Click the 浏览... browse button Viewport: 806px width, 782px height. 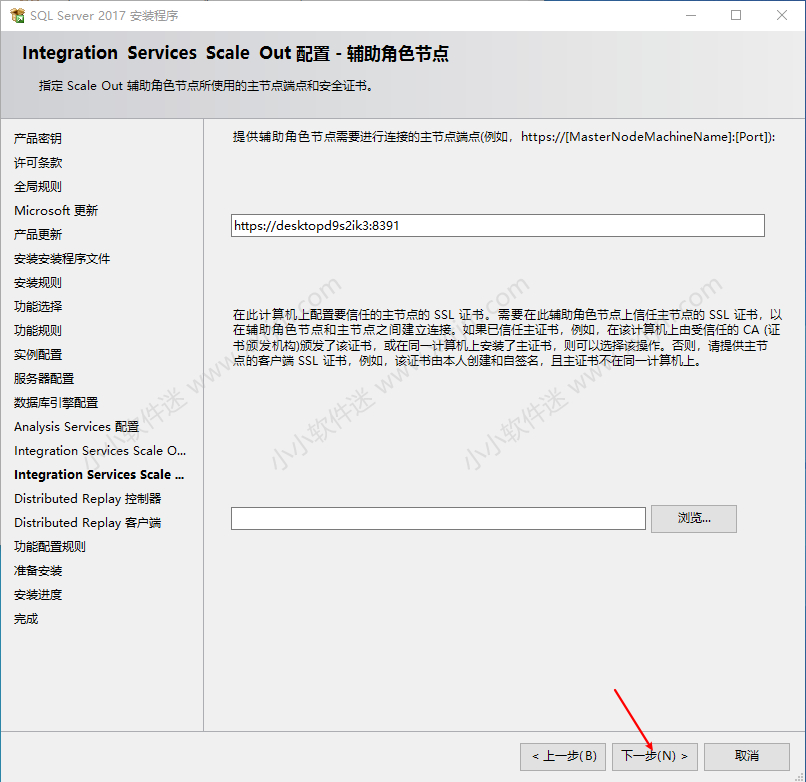[x=693, y=518]
